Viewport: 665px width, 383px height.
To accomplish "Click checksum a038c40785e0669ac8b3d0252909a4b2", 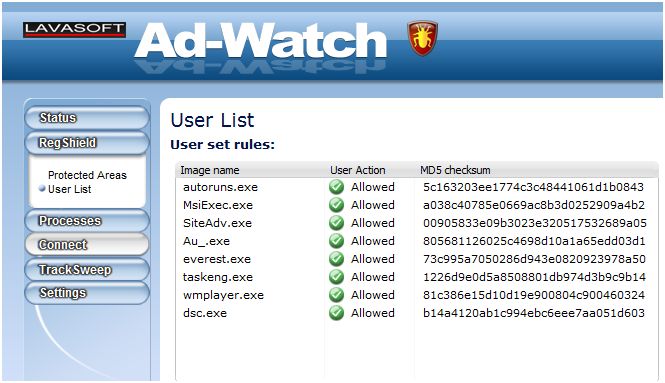I will (534, 205).
